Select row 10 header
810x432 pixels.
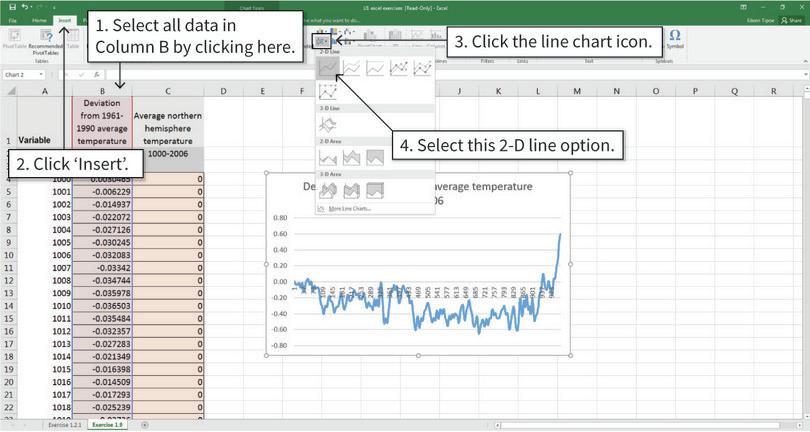[9, 255]
